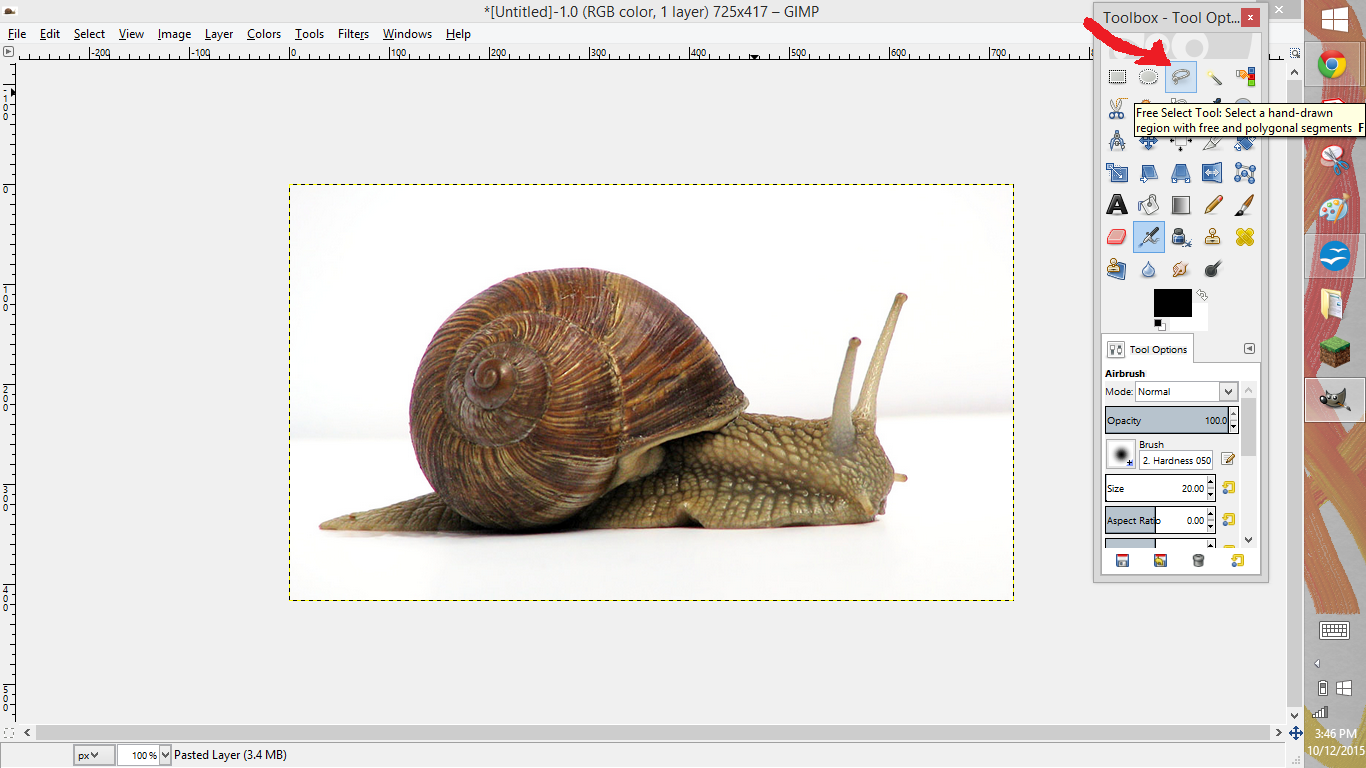This screenshot has width=1366, height=768.
Task: Activate the Bucket Fill tool
Action: [1149, 205]
